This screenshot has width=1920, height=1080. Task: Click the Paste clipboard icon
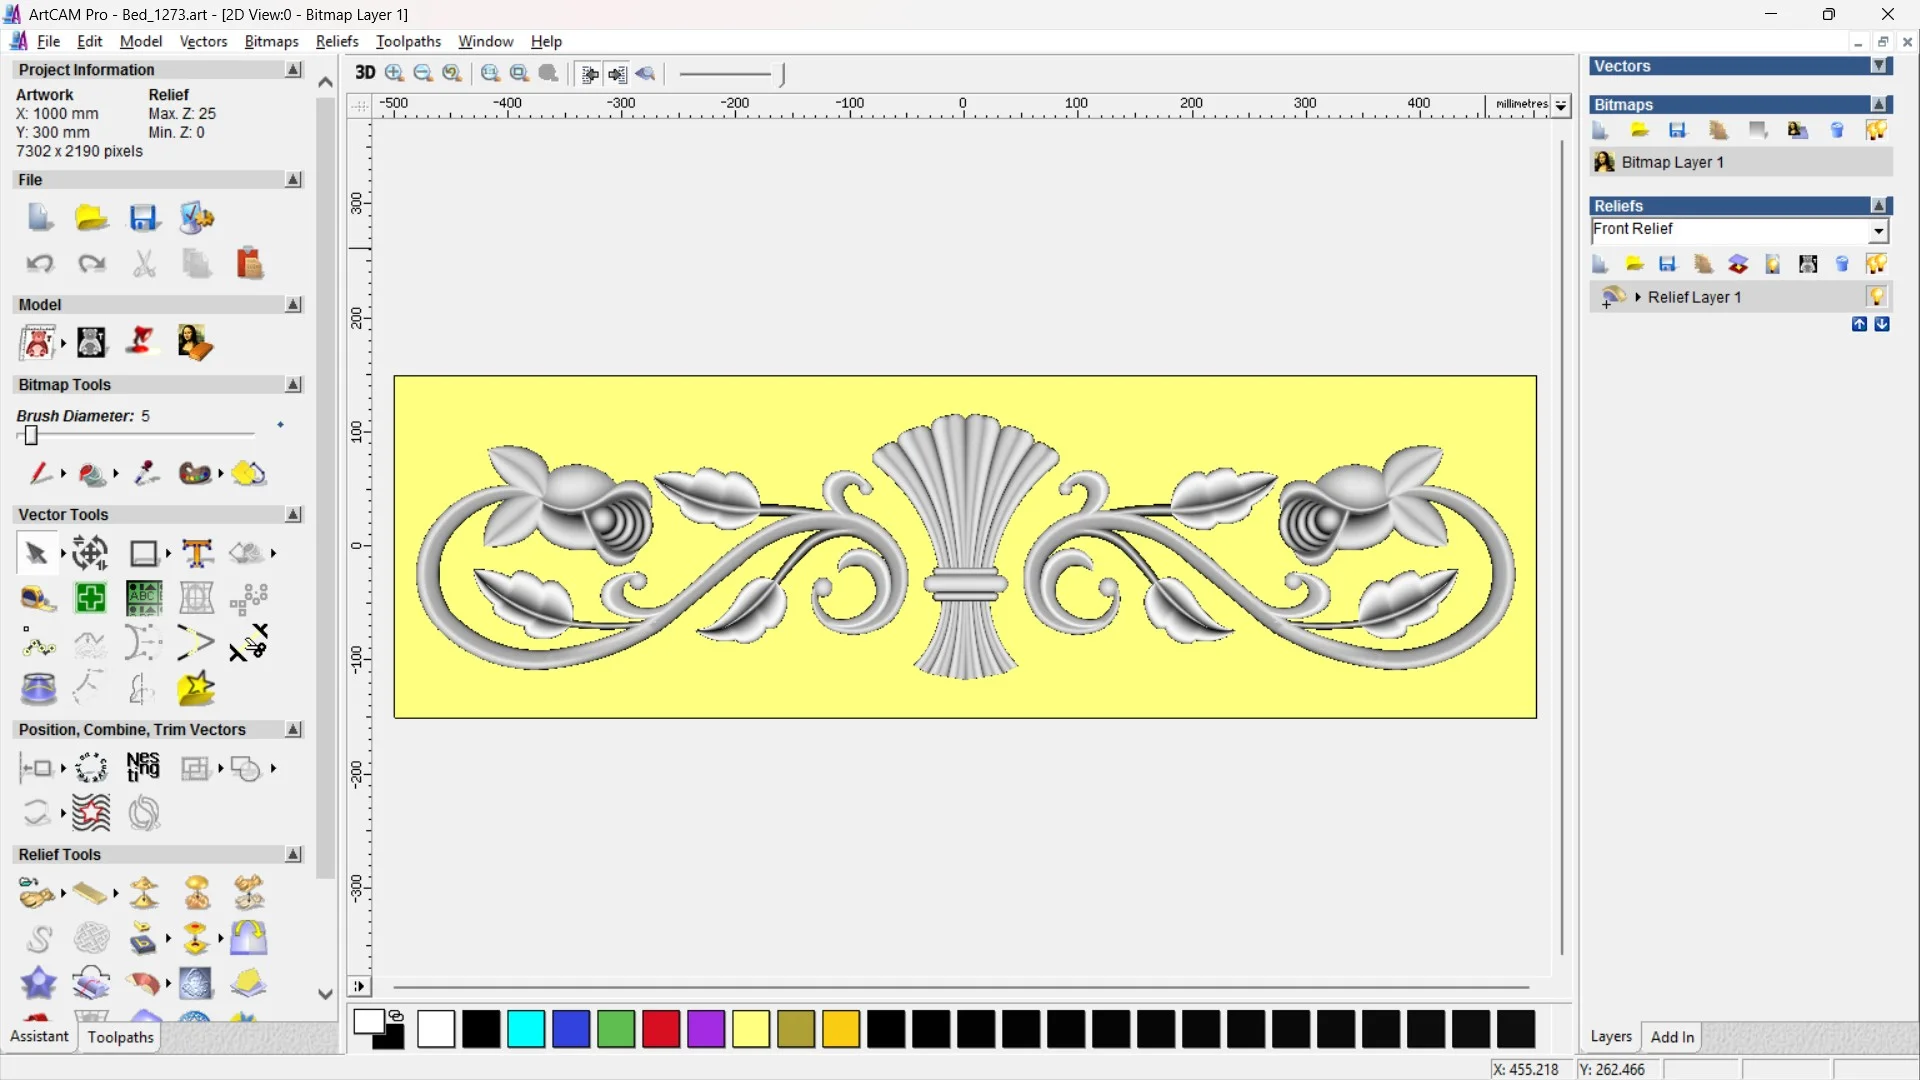click(x=249, y=264)
